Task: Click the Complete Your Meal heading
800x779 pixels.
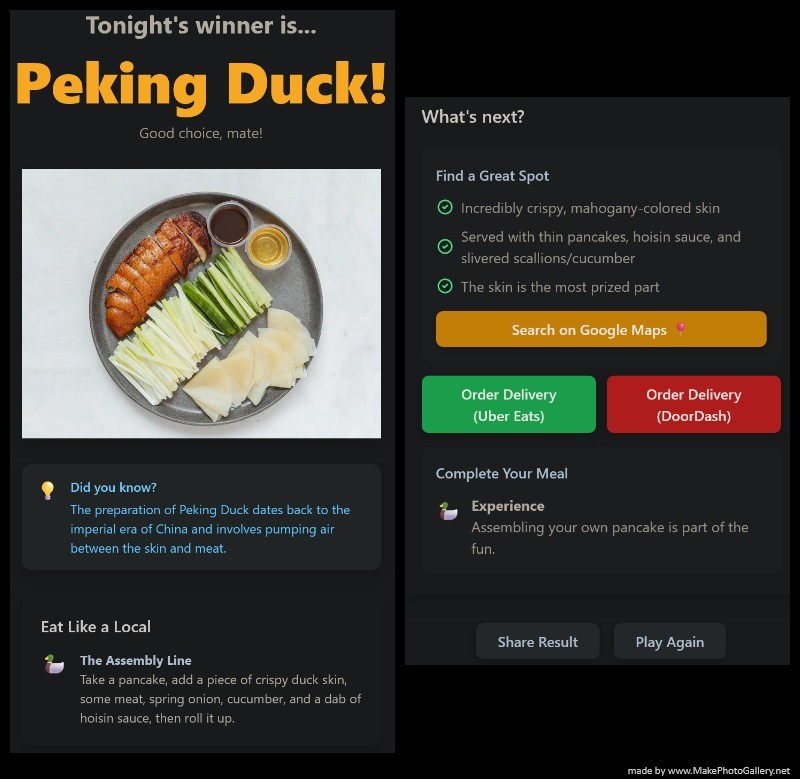Action: tap(502, 473)
